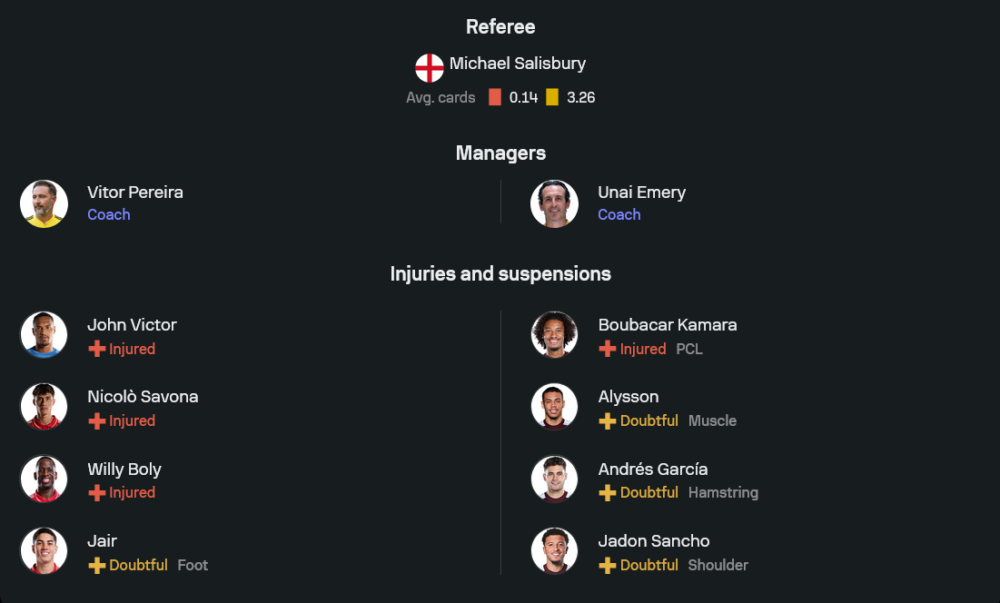Click the red card icon in Avg. cards

click(x=495, y=98)
